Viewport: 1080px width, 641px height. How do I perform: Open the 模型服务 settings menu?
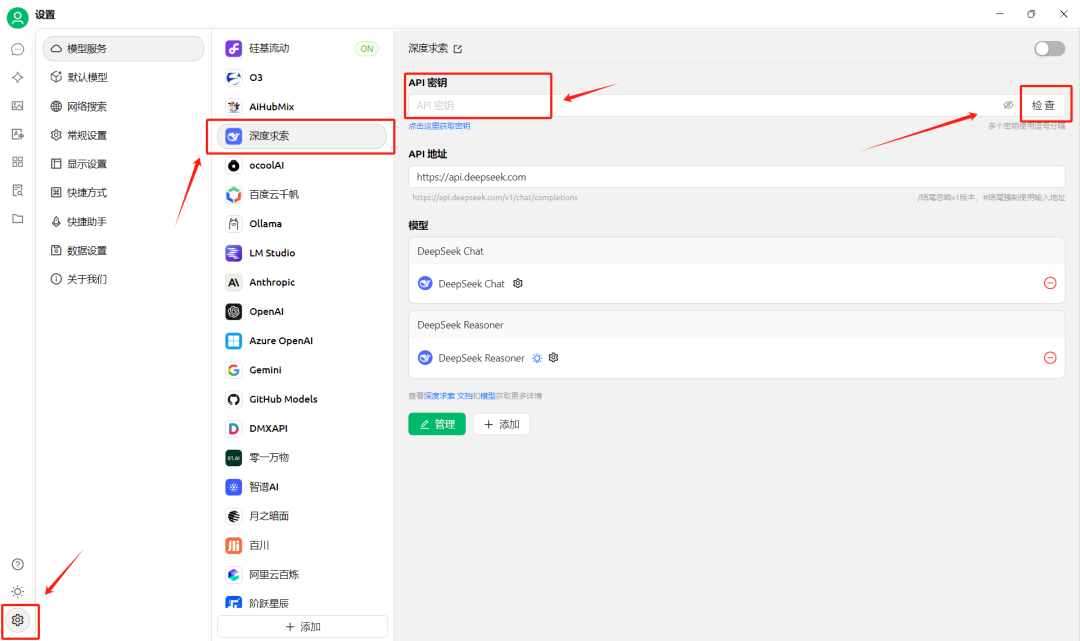coord(123,49)
